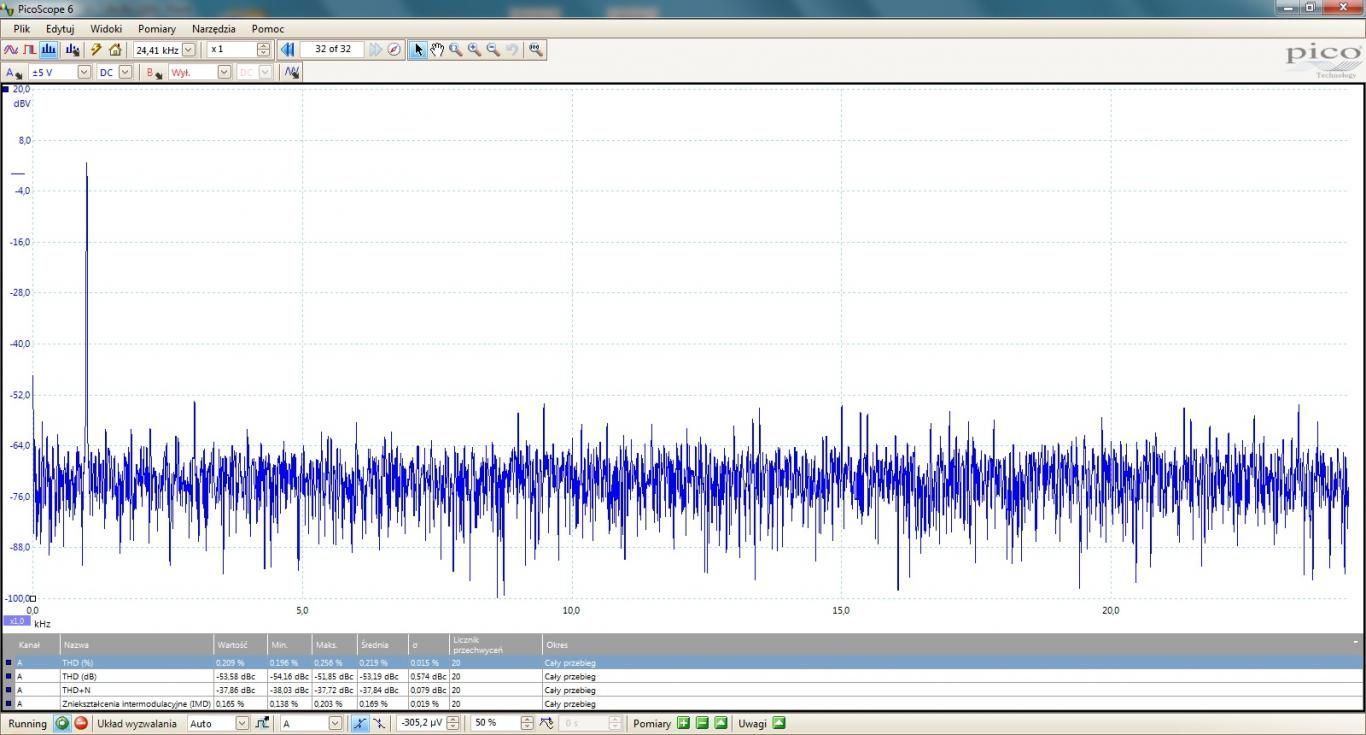Click the -53,58 dBc THD value
Viewport: 1366px width, 735px height.
(x=235, y=676)
